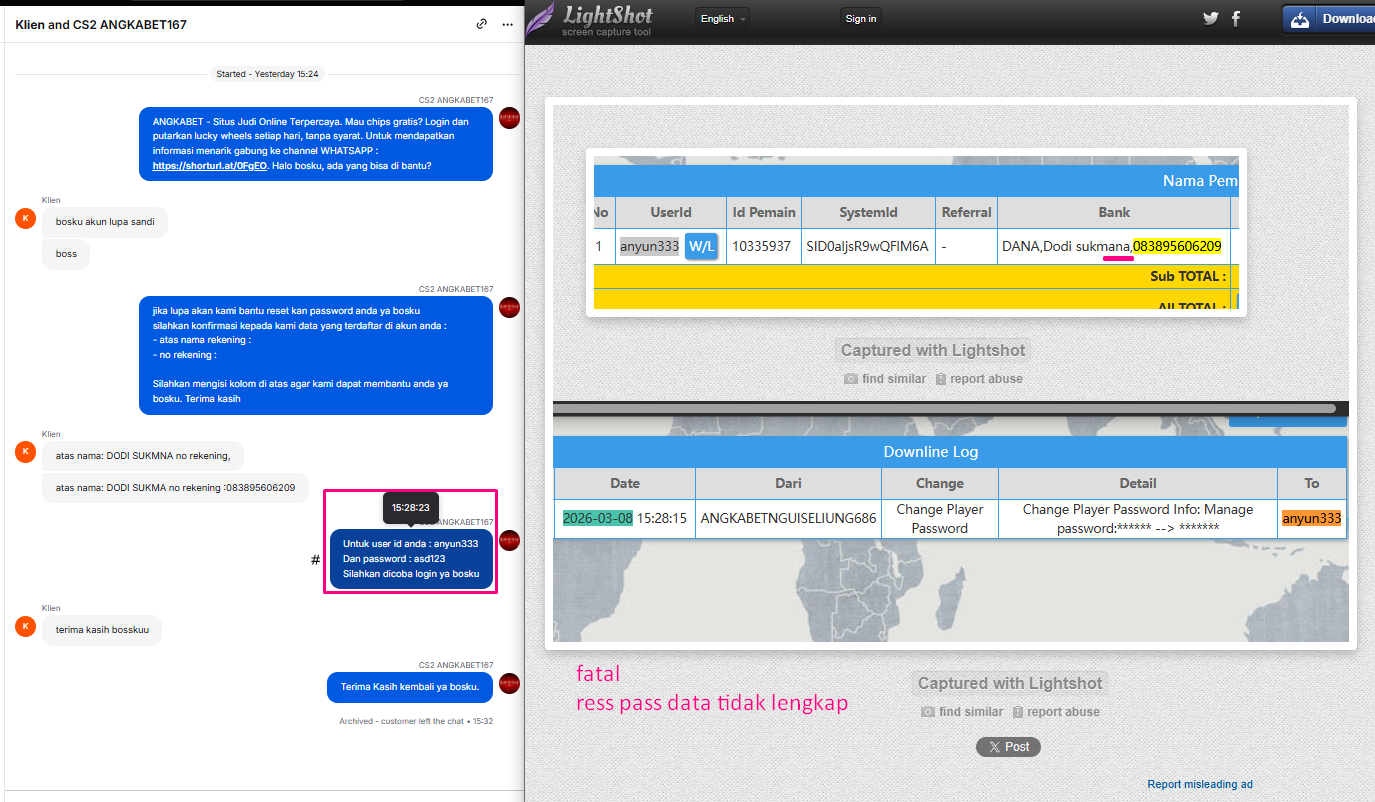Click the highlighted number 083895606209 in Bank cell
The width and height of the screenshot is (1375, 802).
click(1177, 246)
